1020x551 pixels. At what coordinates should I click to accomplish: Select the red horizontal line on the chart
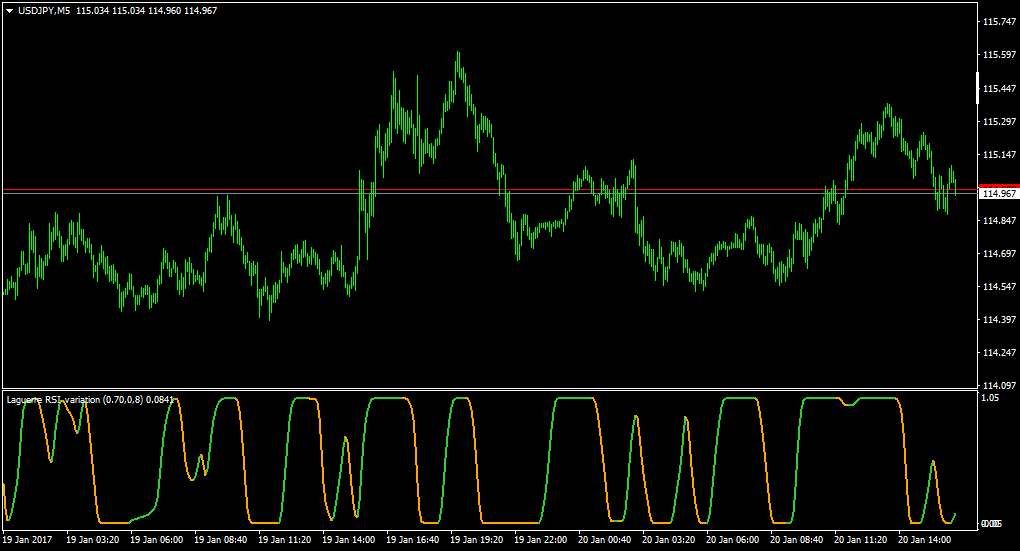point(488,190)
